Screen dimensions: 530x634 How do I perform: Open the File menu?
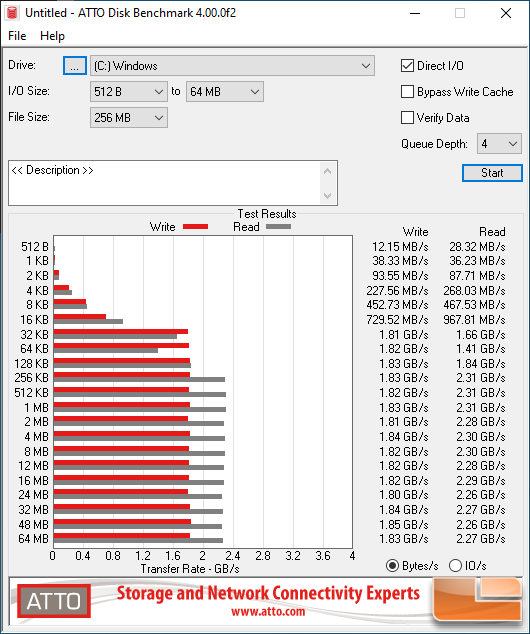[17, 36]
